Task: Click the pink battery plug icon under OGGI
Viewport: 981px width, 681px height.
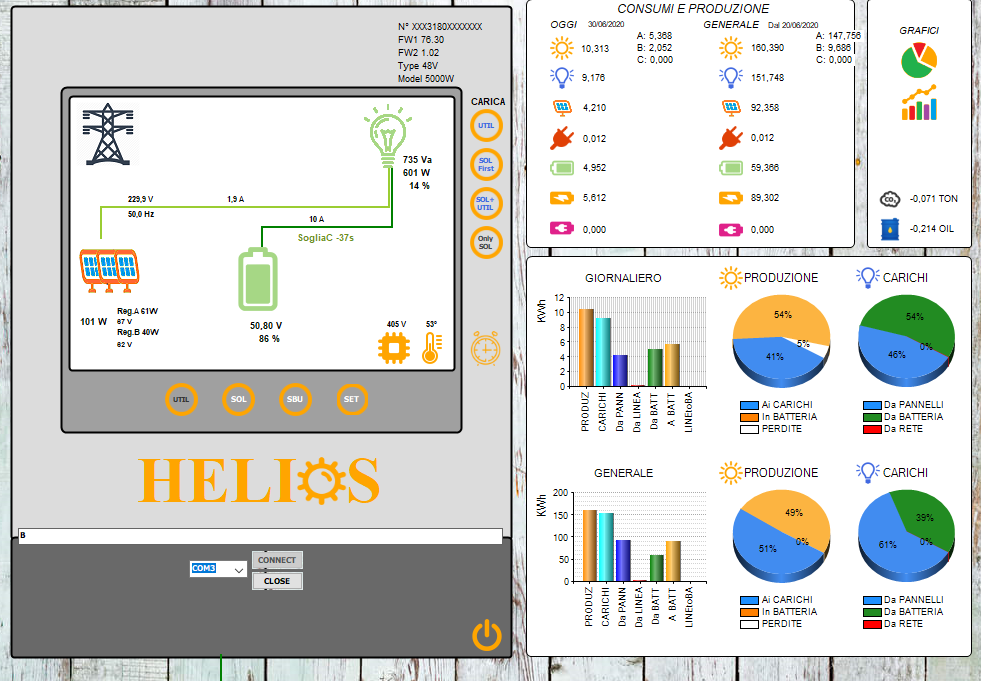Action: click(562, 228)
